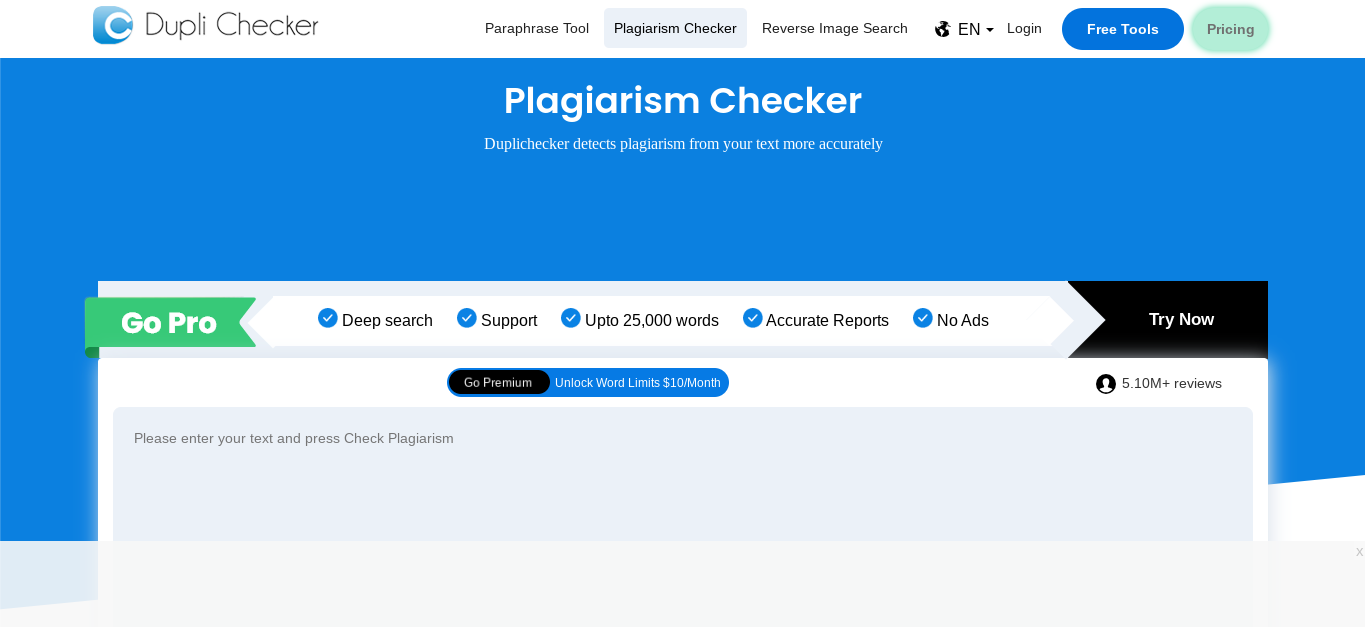
Task: Open the Free Tools button
Action: pos(1123,29)
